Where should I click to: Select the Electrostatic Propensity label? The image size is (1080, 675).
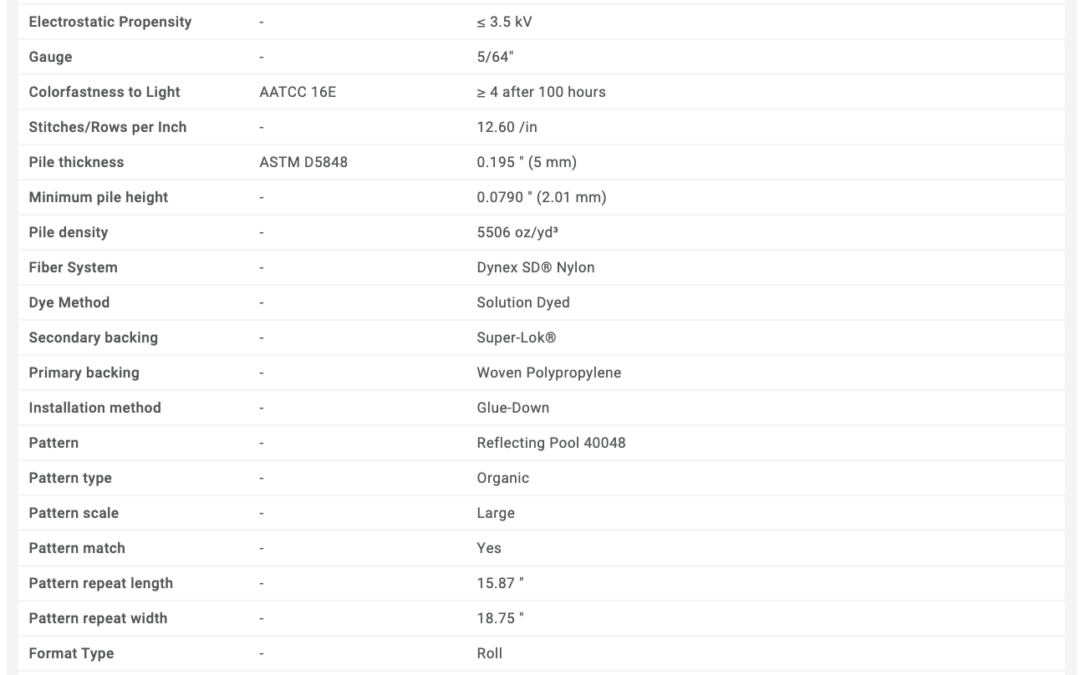pyautogui.click(x=110, y=22)
